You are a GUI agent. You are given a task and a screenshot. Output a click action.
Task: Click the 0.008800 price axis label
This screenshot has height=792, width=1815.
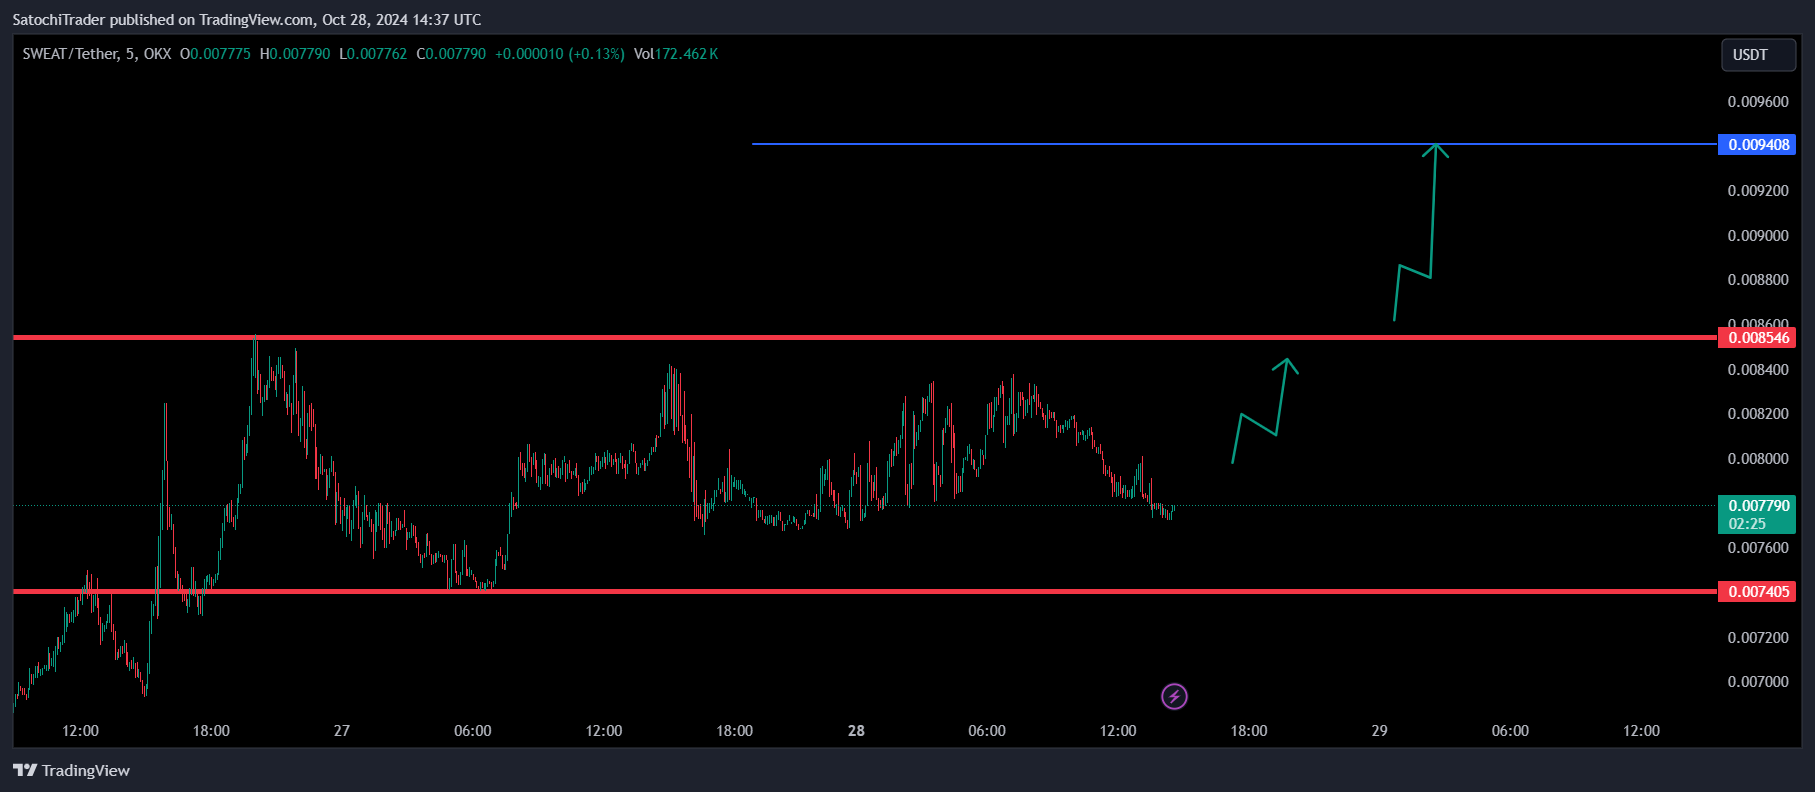pyautogui.click(x=1758, y=280)
